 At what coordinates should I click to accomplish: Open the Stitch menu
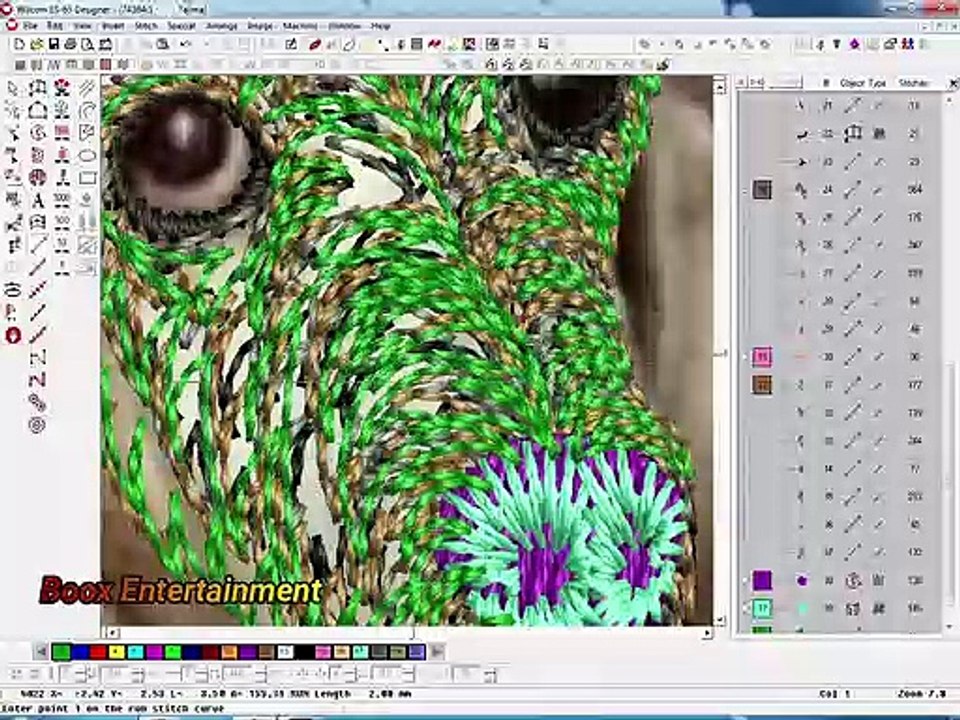coord(146,26)
